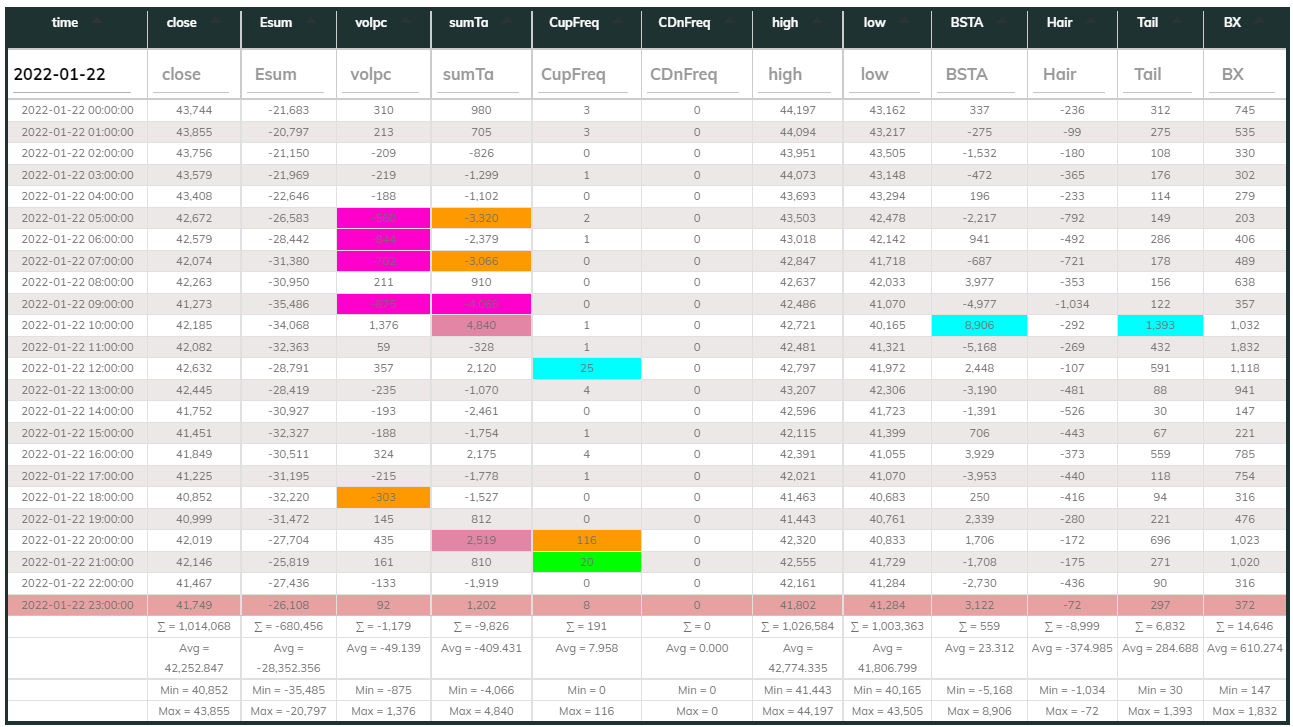Click the Esum cell -35,486

288,304
